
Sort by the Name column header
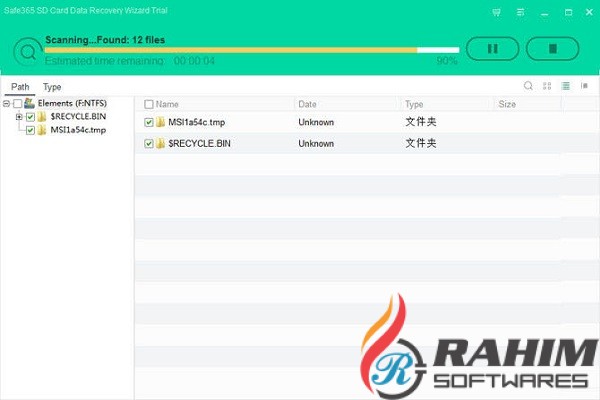(167, 104)
